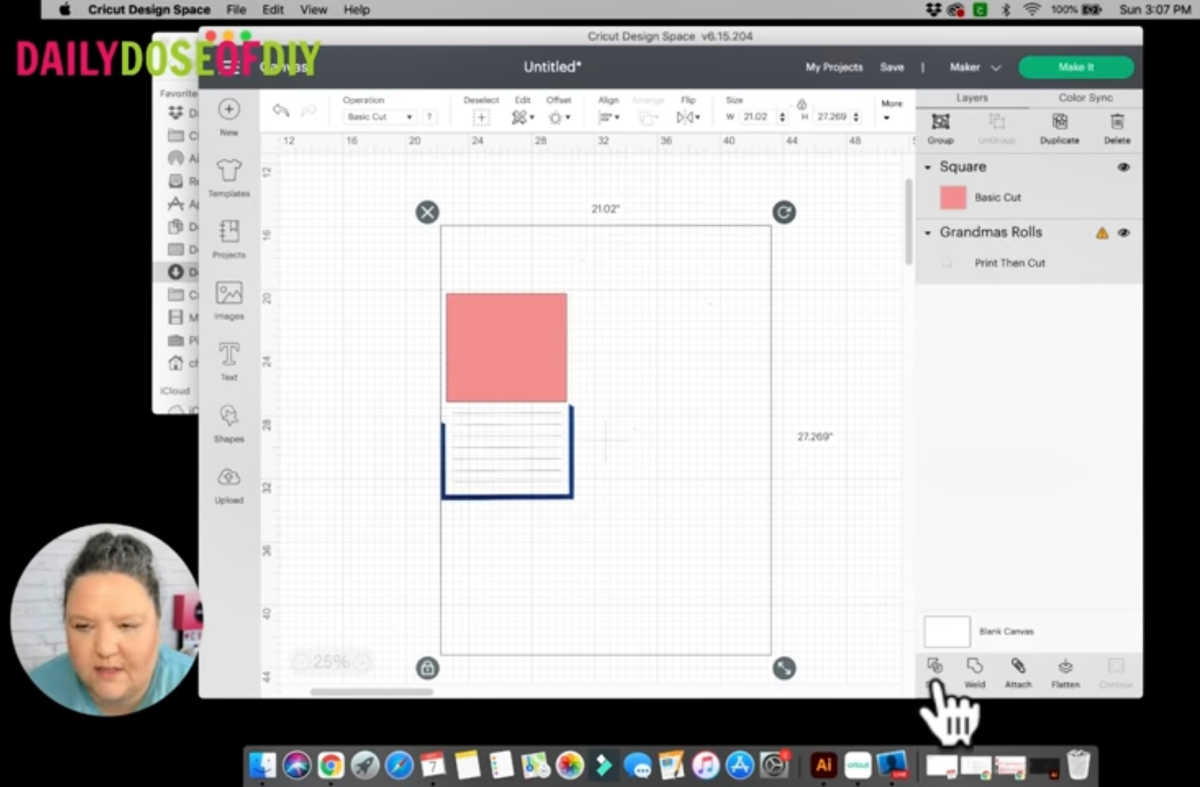Open the My Projects link

(x=834, y=67)
